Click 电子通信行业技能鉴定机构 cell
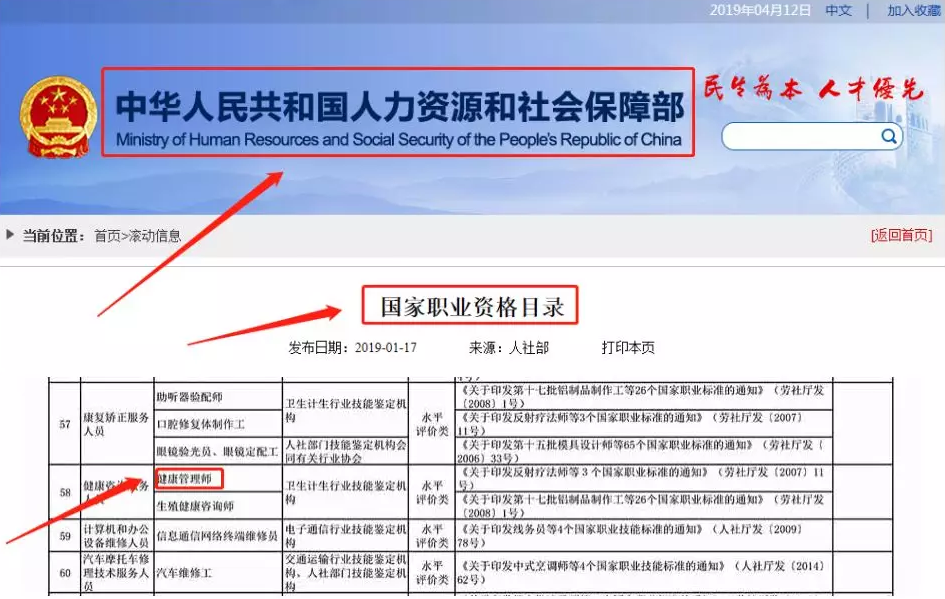Viewport: 945px width, 599px height. 346,536
